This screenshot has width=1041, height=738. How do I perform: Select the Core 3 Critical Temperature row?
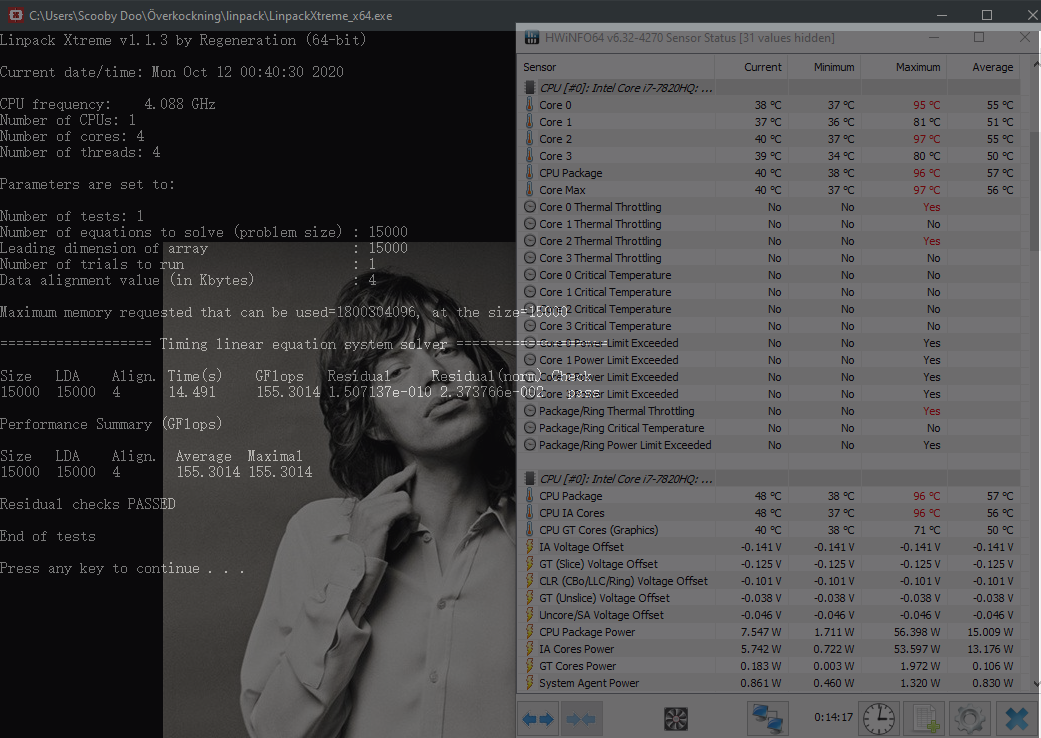769,326
